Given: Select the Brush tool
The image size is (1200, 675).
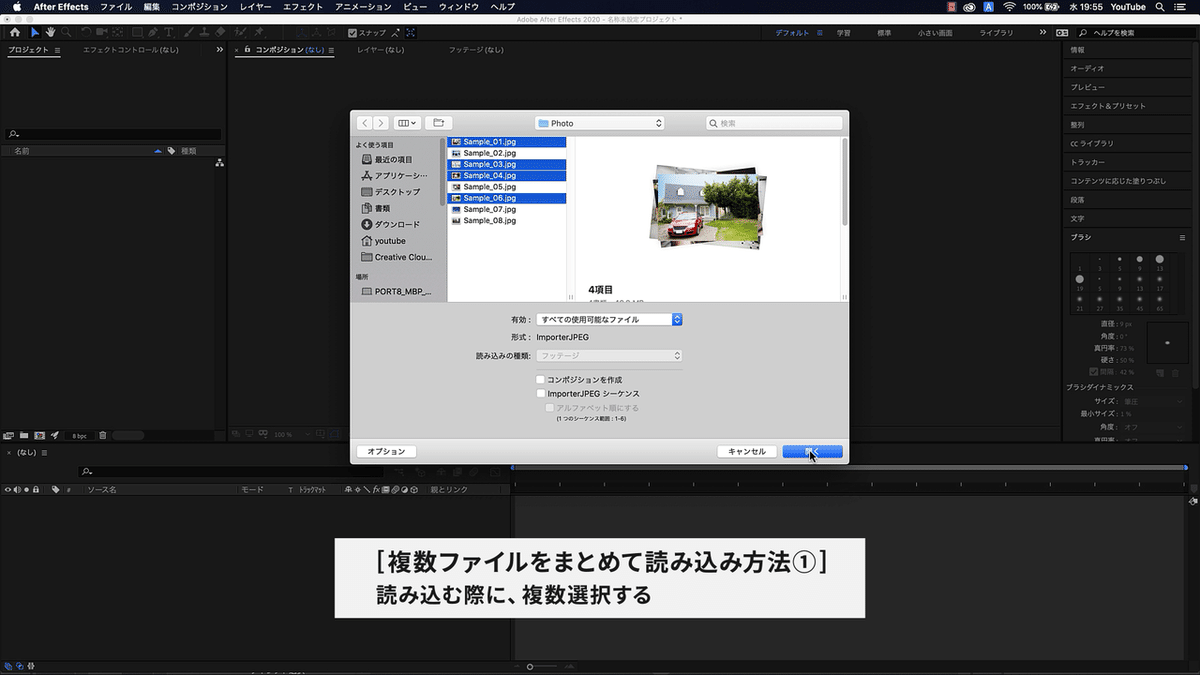Looking at the screenshot, I should coord(190,32).
